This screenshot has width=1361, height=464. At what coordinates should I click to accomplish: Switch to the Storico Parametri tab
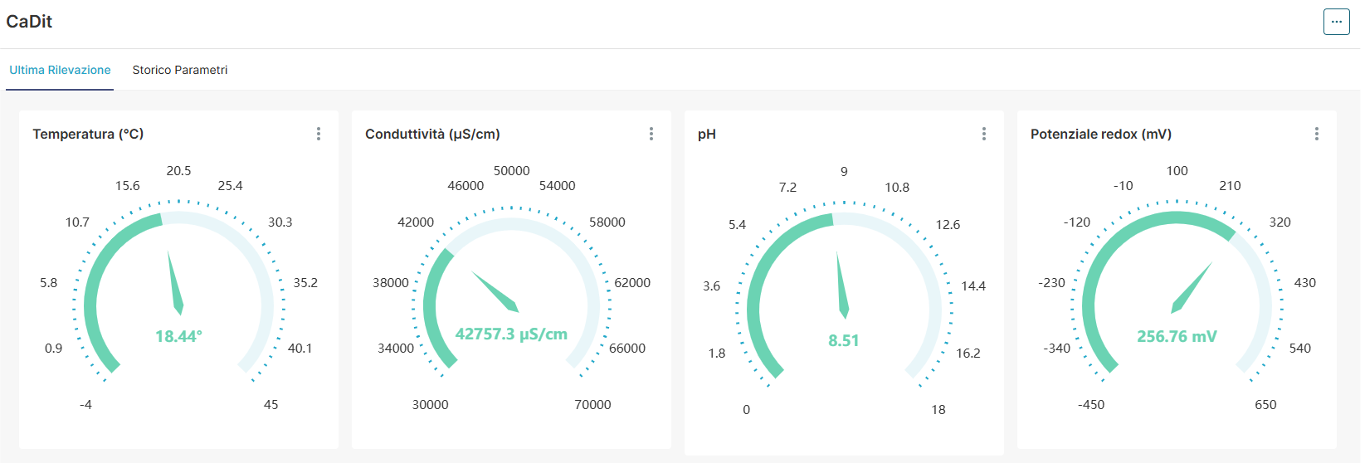tap(180, 71)
